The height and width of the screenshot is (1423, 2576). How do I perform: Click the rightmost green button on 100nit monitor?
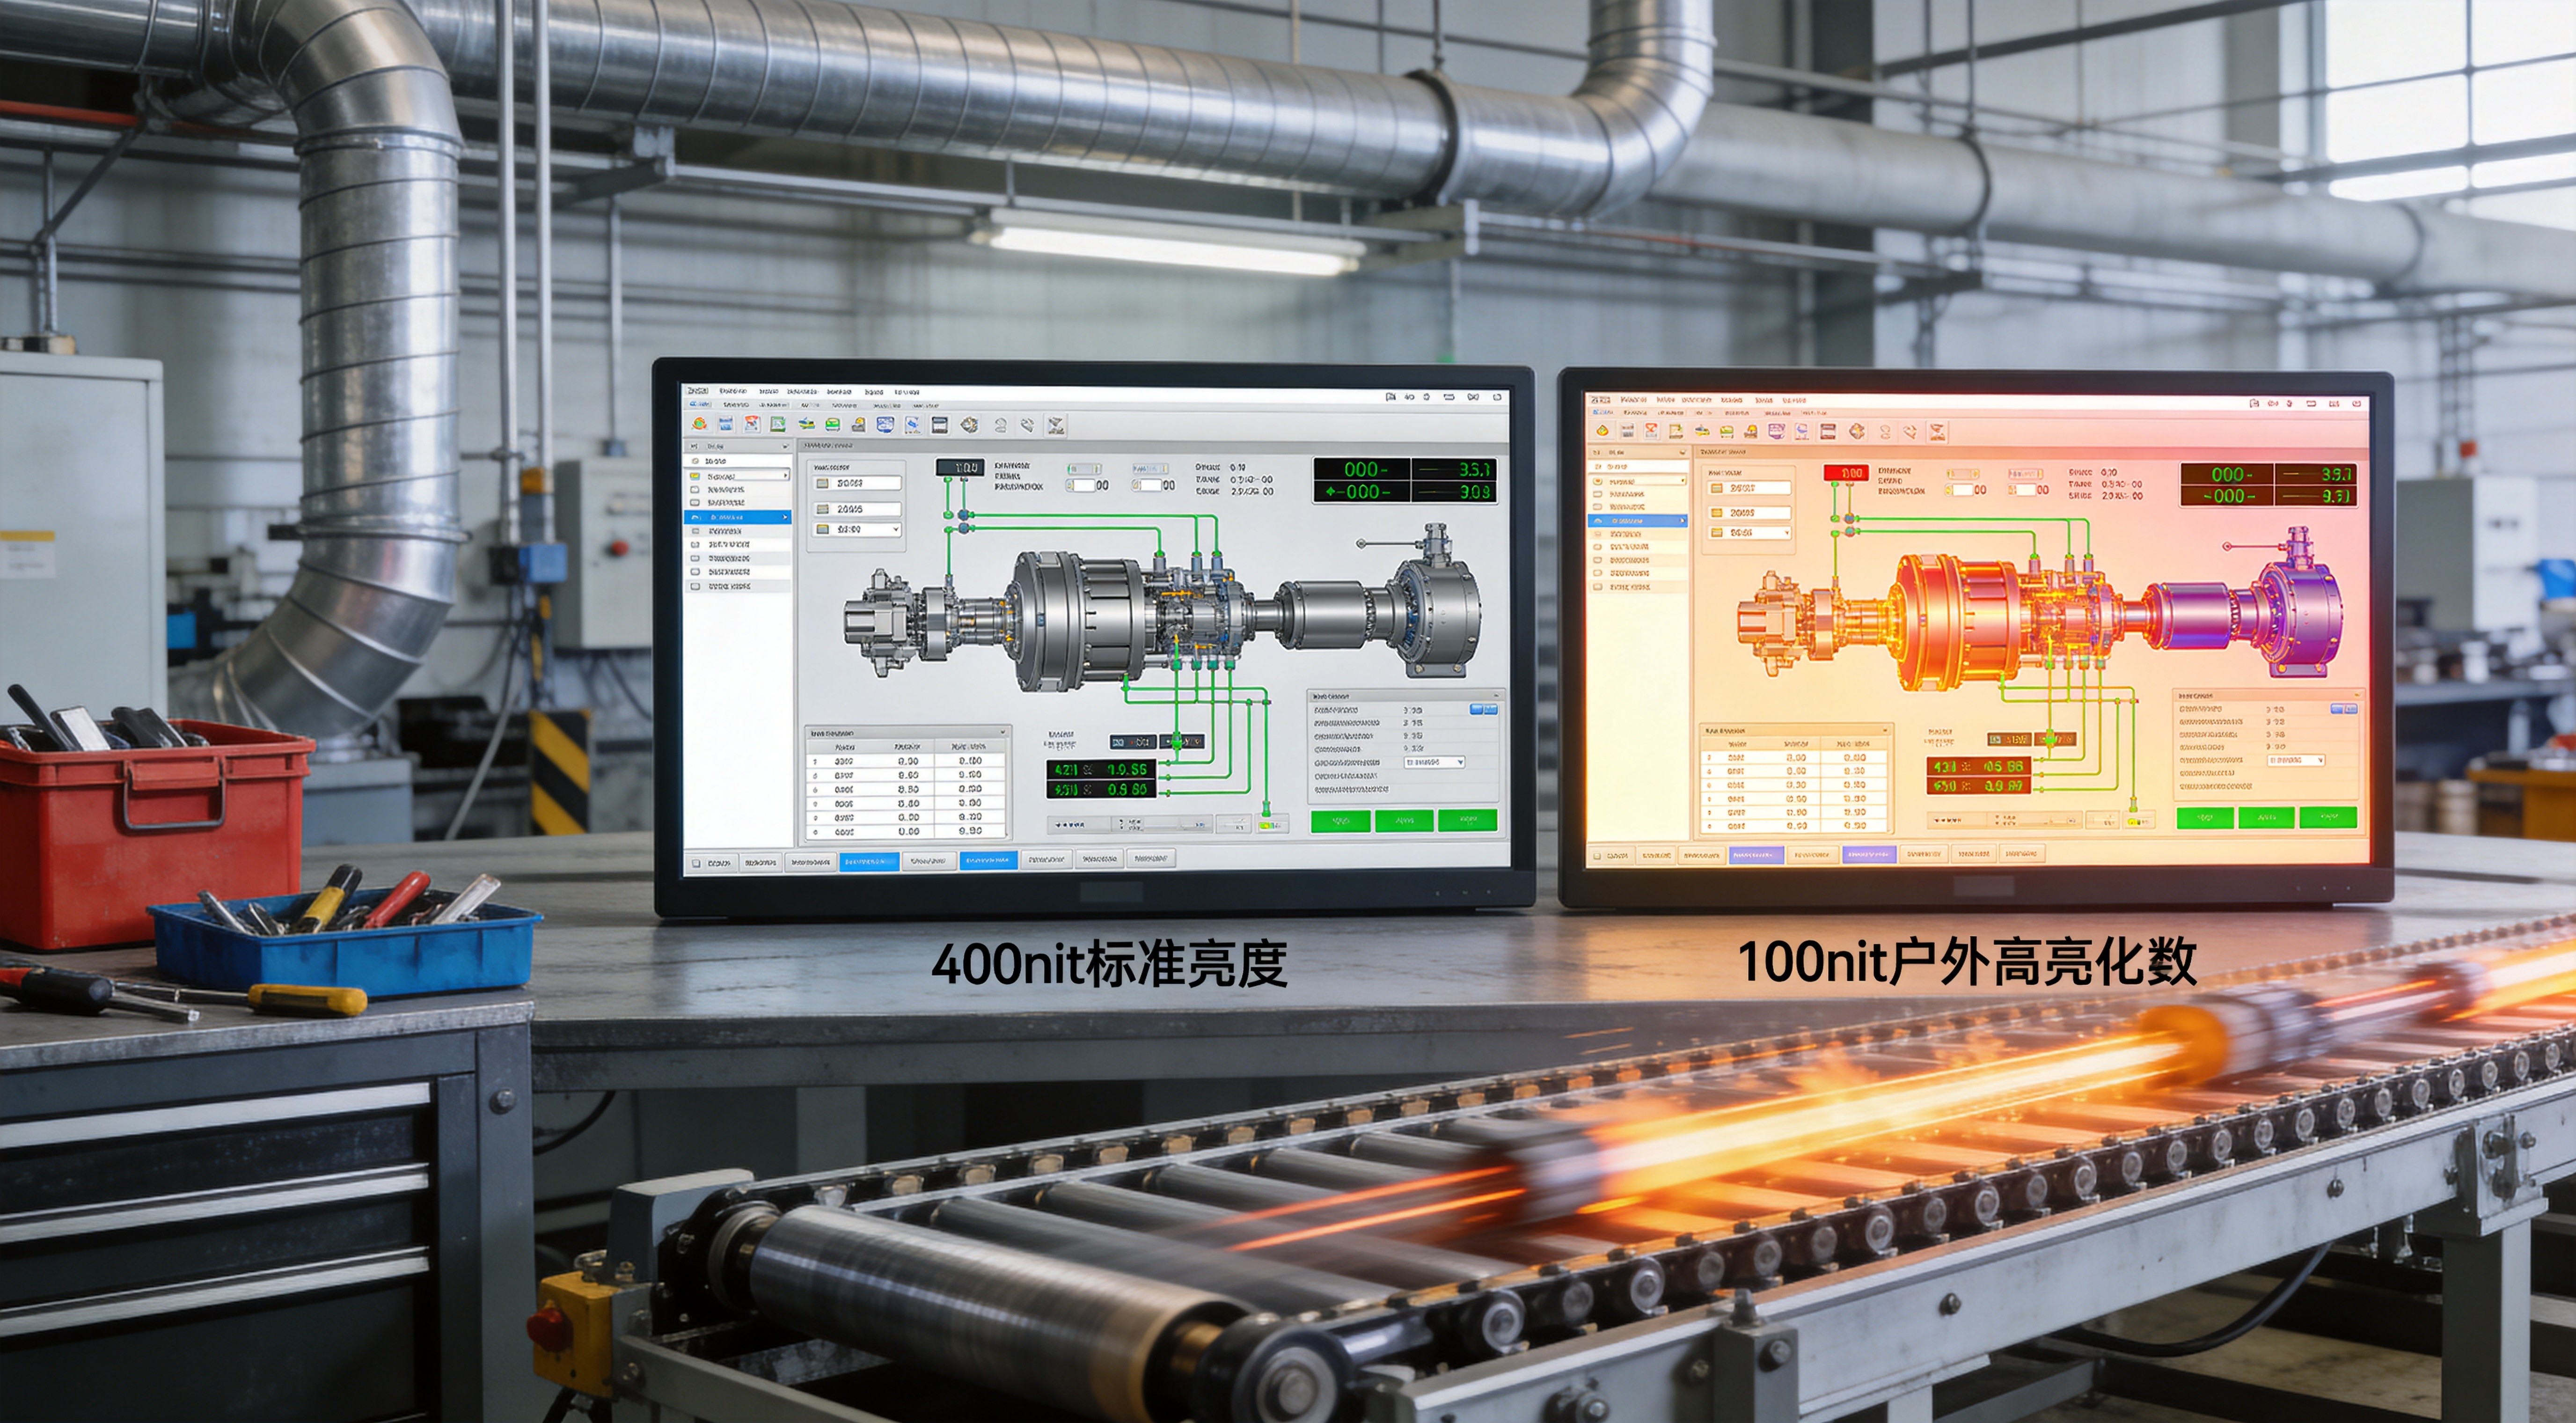tap(2328, 818)
